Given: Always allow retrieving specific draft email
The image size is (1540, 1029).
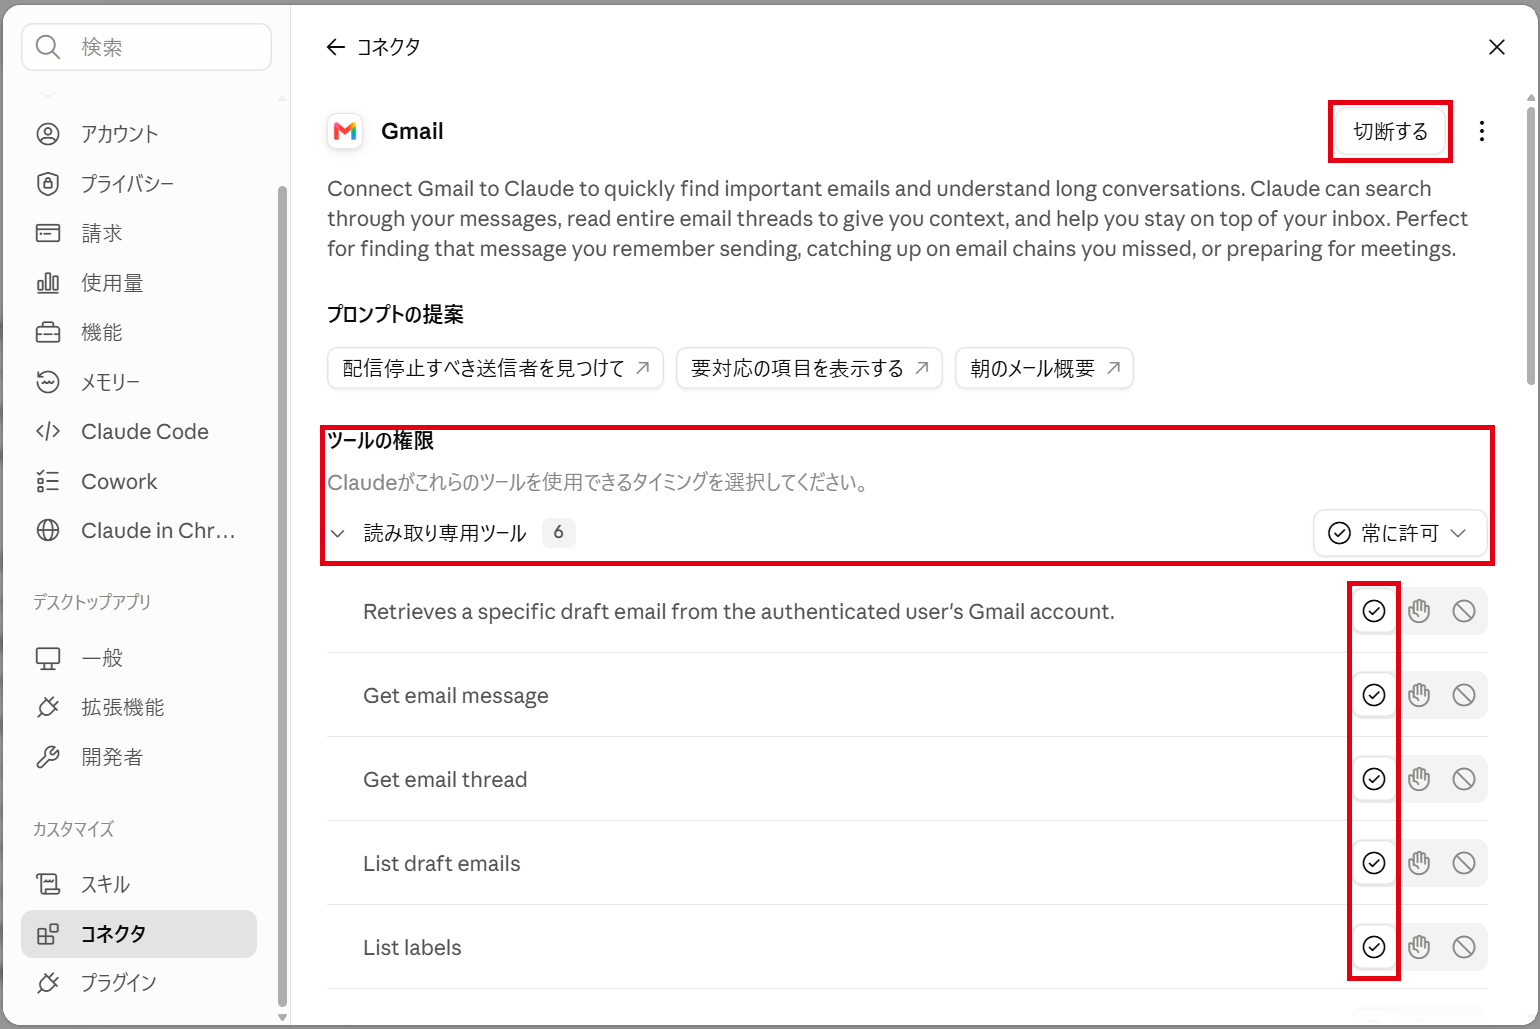Looking at the screenshot, I should (x=1374, y=611).
